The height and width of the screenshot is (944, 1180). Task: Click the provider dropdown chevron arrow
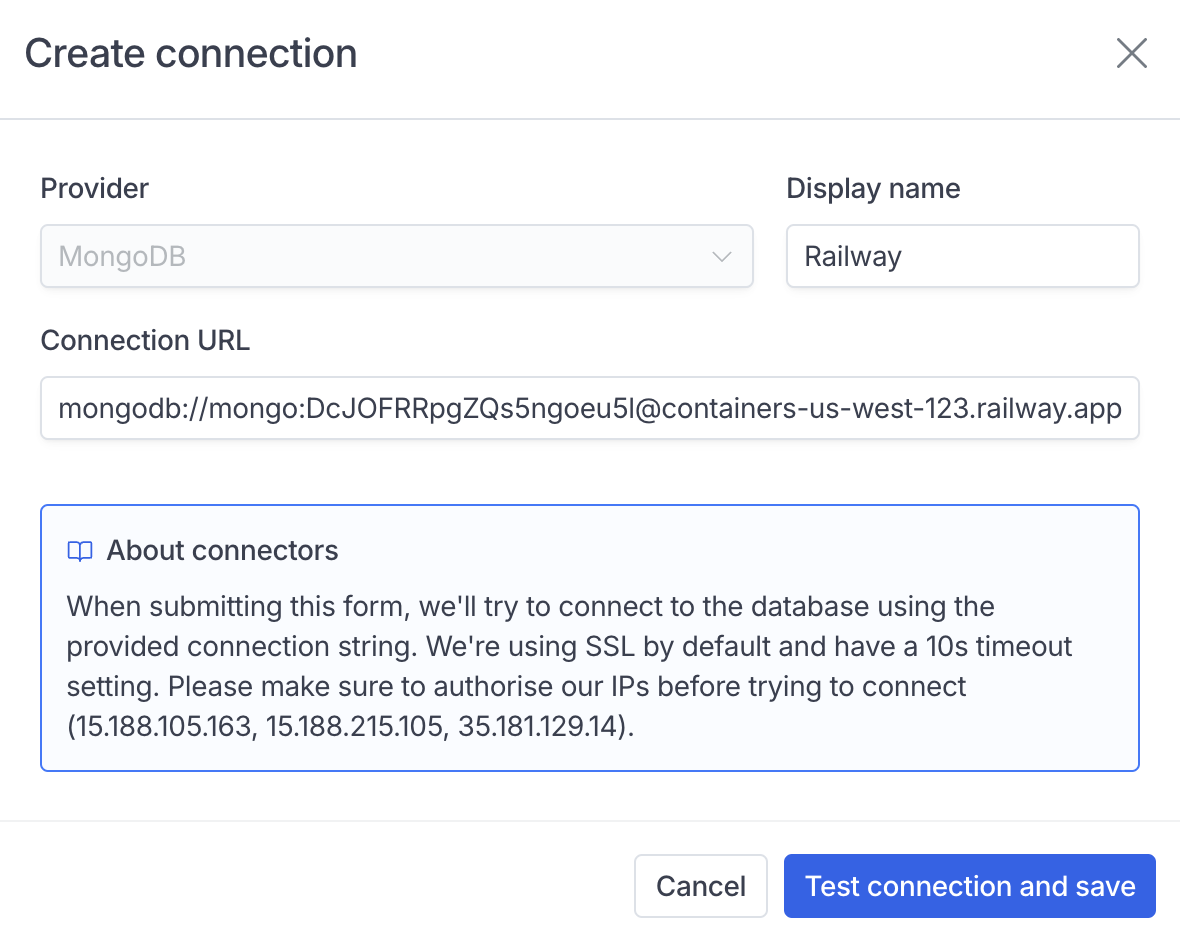tap(721, 257)
